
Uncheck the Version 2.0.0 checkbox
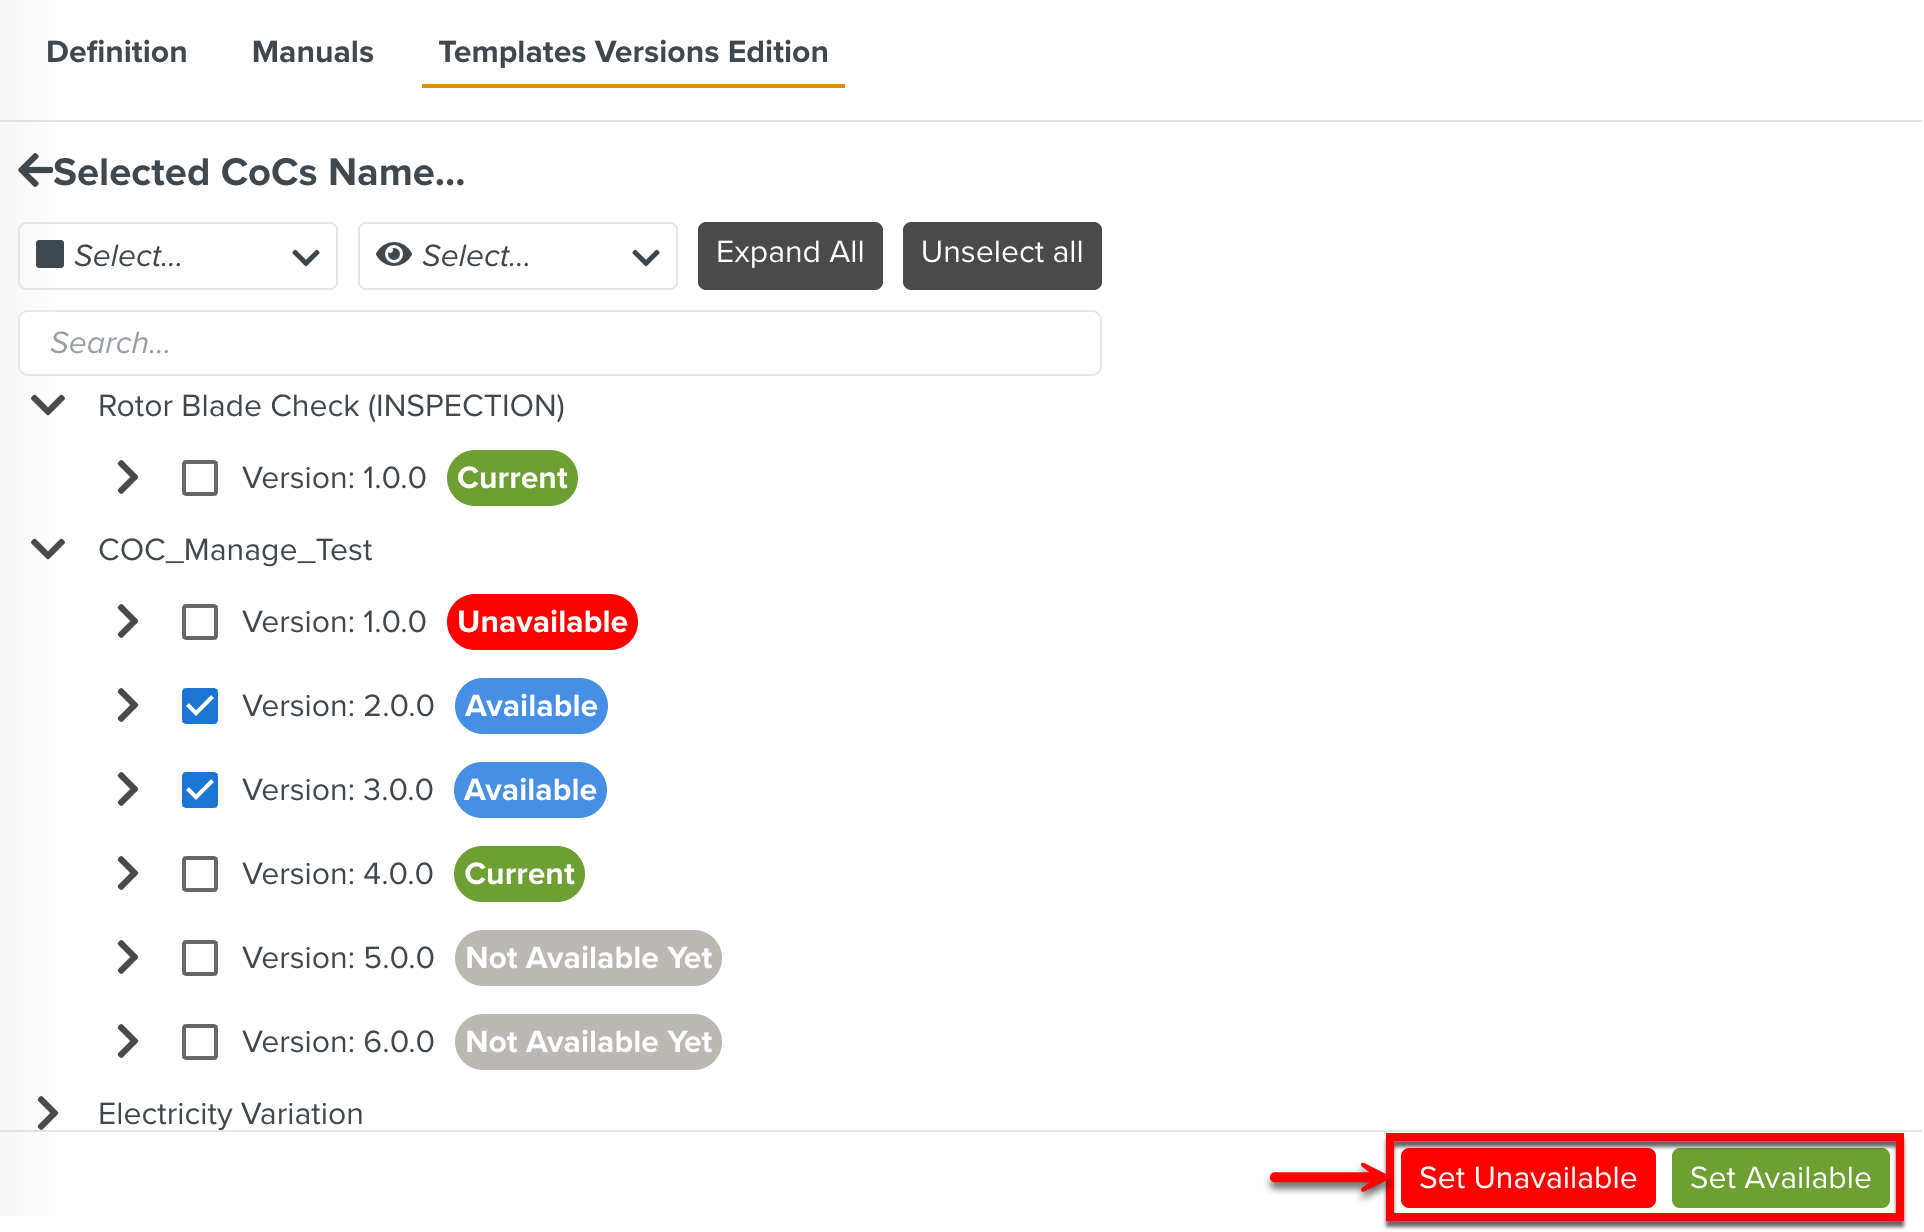pyautogui.click(x=200, y=706)
